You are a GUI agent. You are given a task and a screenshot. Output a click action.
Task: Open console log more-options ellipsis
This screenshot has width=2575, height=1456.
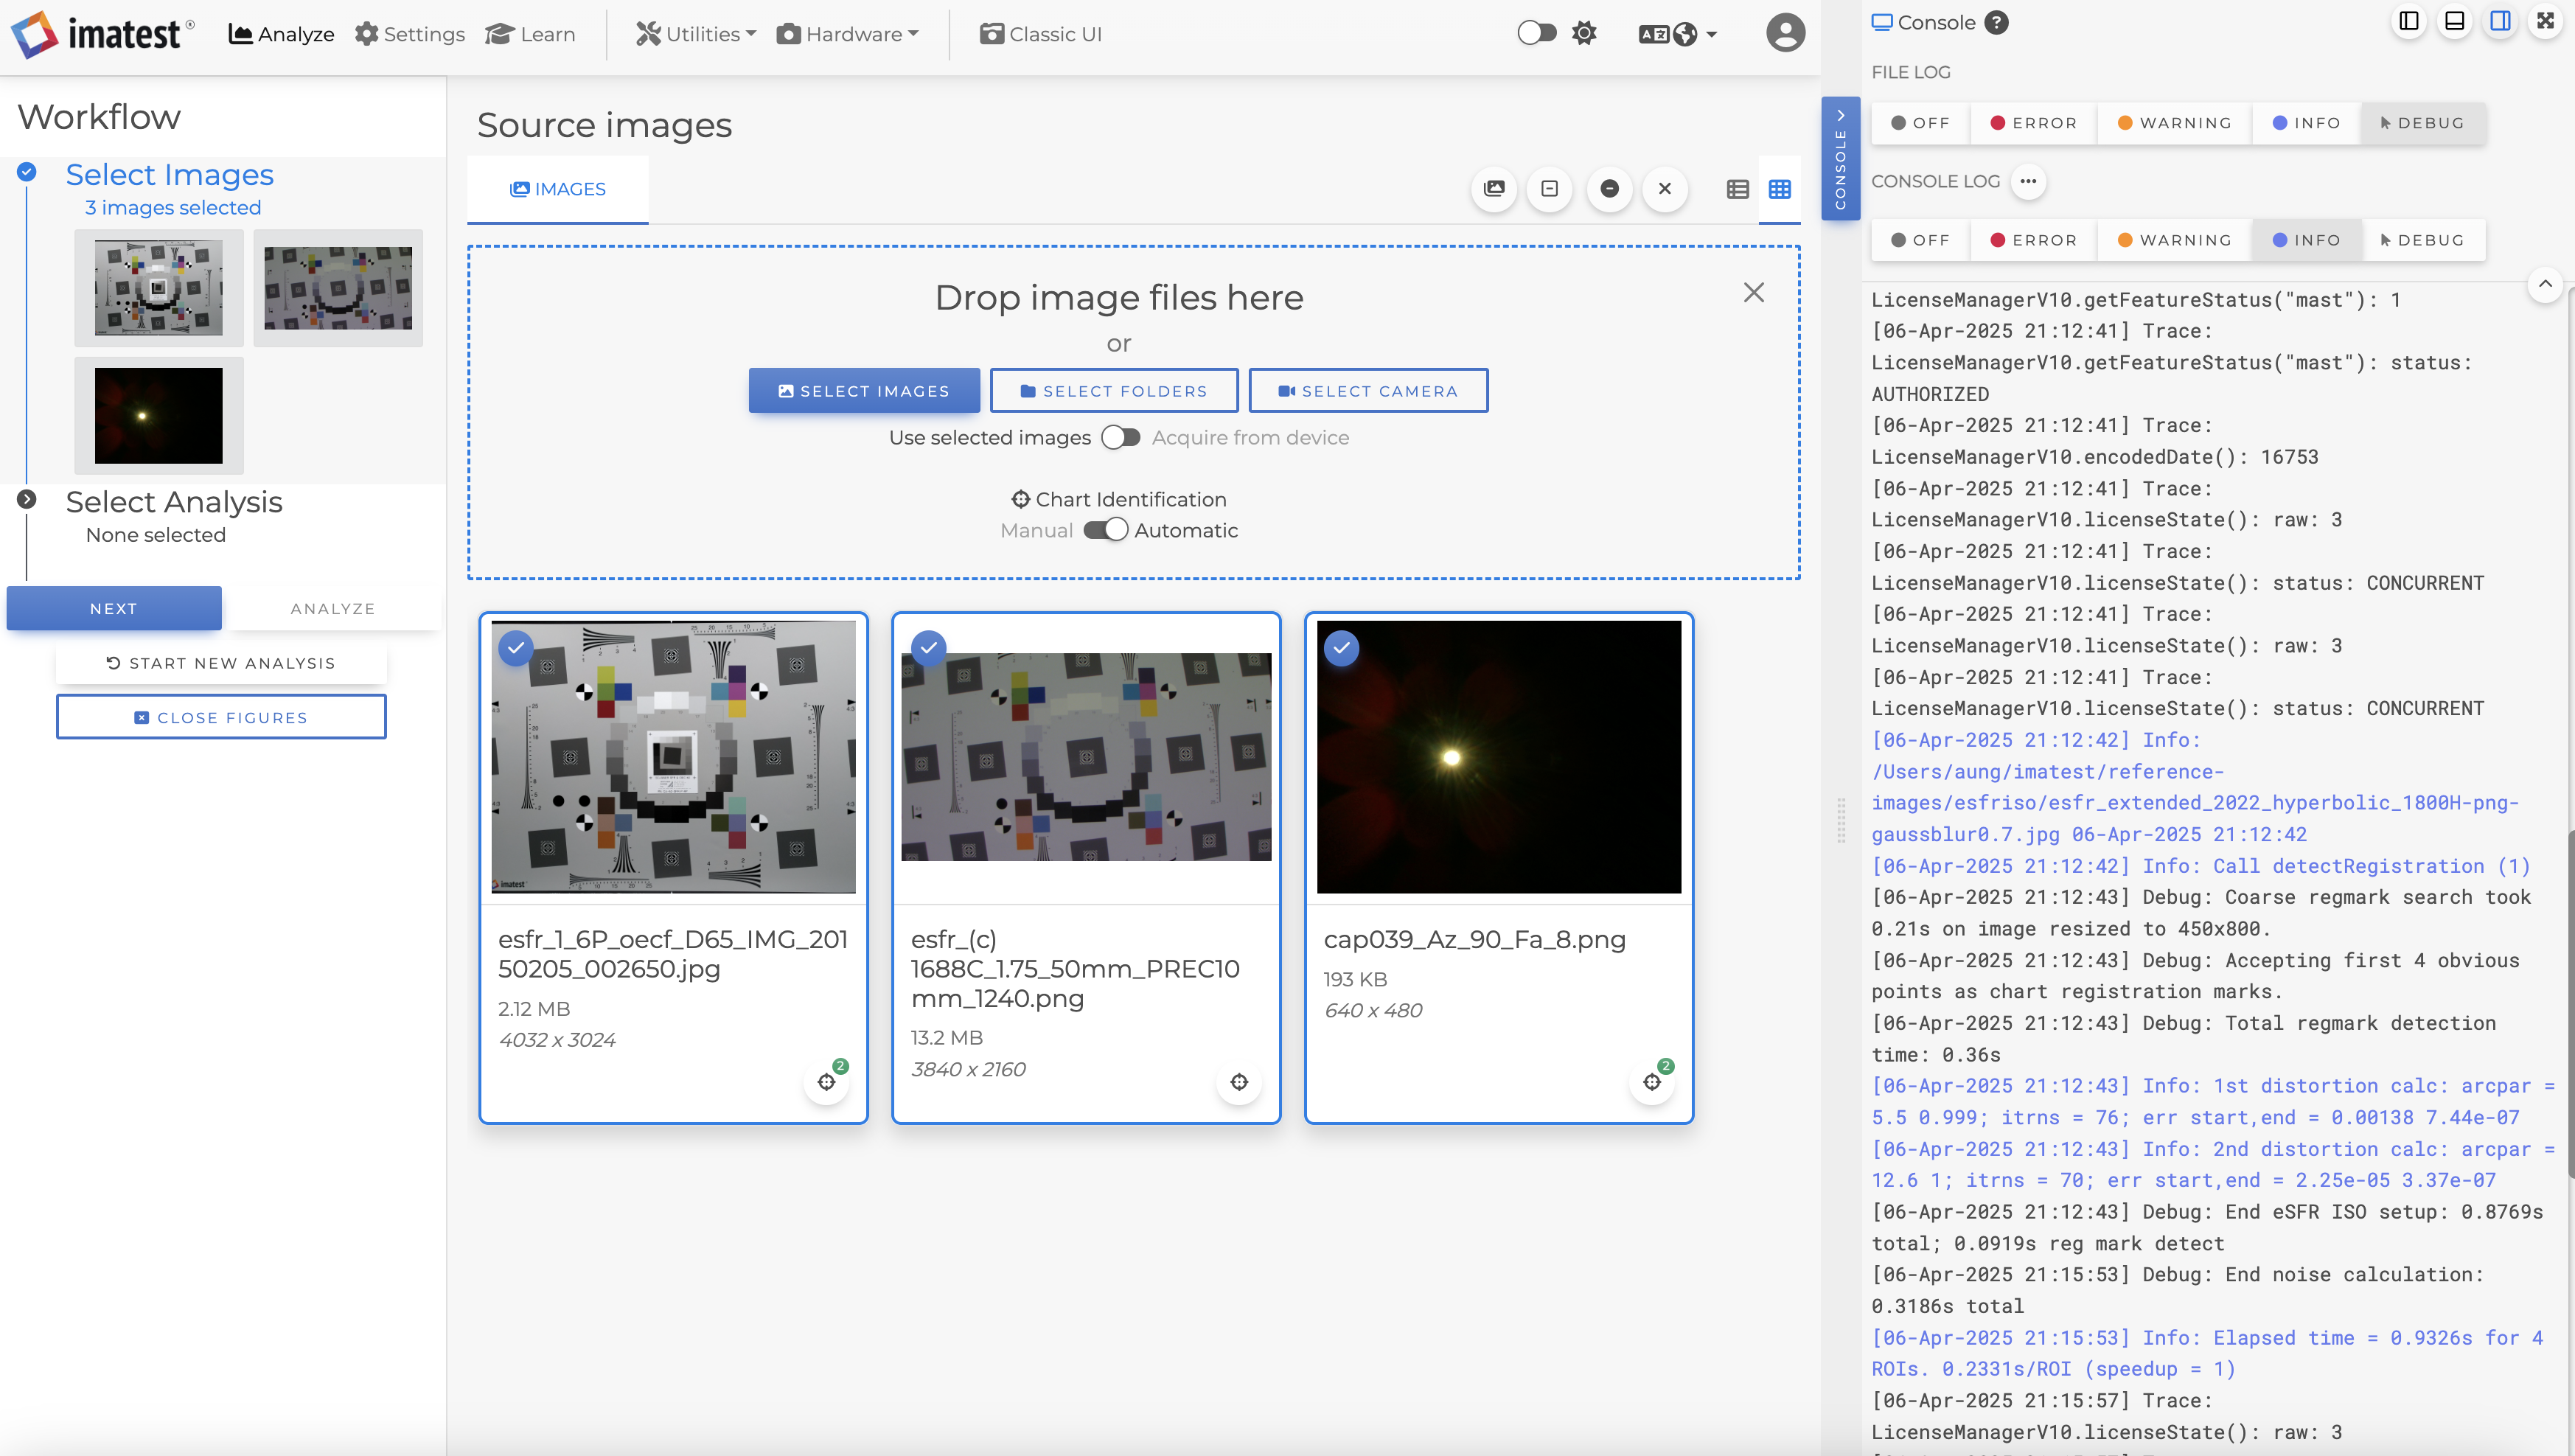point(2027,181)
